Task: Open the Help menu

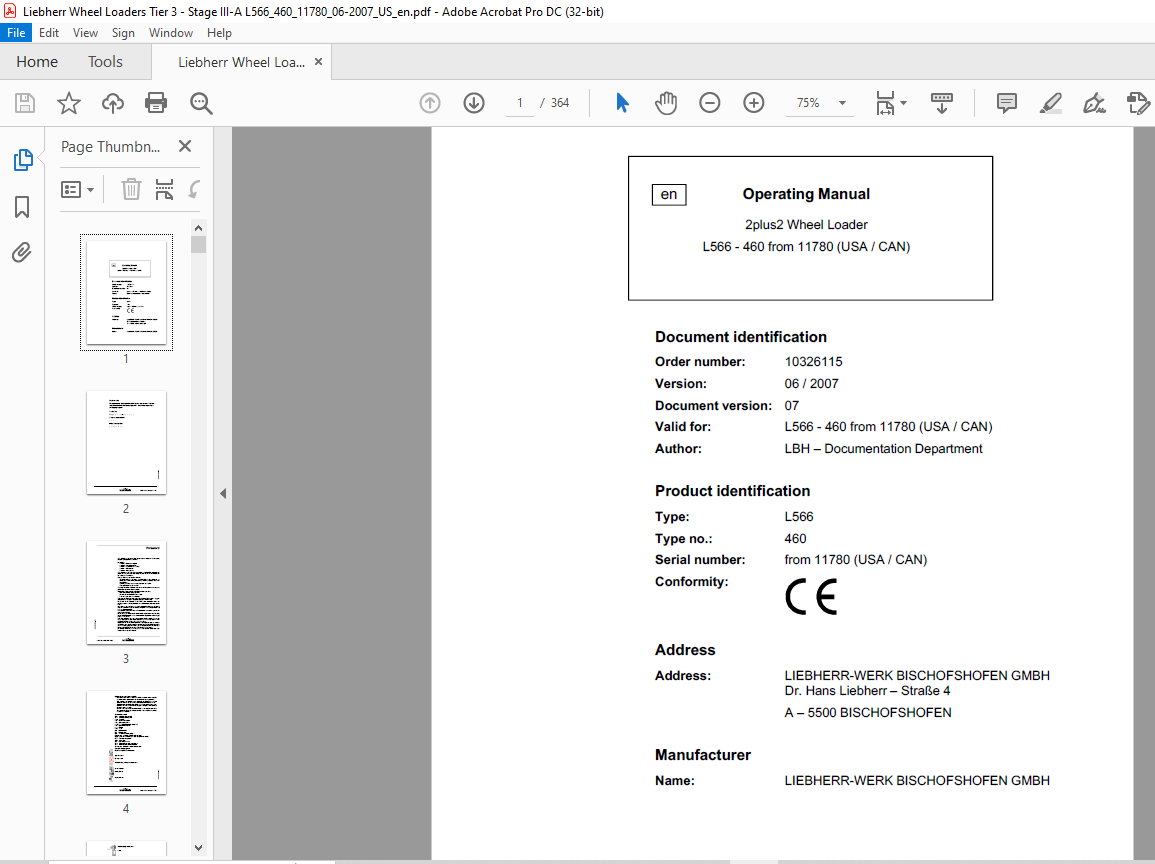Action: 219,32
